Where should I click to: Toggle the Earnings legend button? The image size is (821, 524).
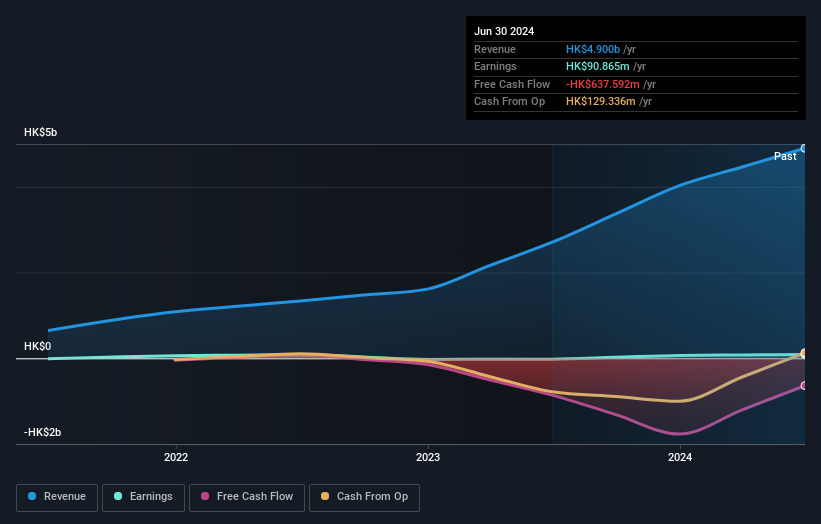pyautogui.click(x=143, y=497)
